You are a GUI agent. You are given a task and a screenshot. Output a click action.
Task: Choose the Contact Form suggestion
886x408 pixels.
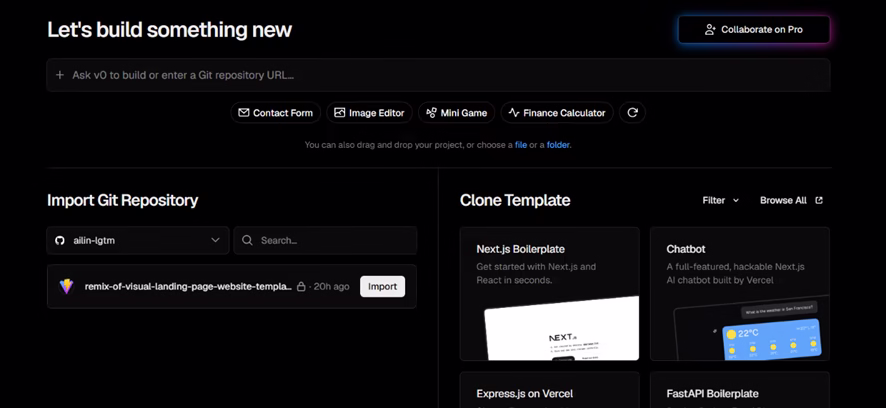pos(275,112)
